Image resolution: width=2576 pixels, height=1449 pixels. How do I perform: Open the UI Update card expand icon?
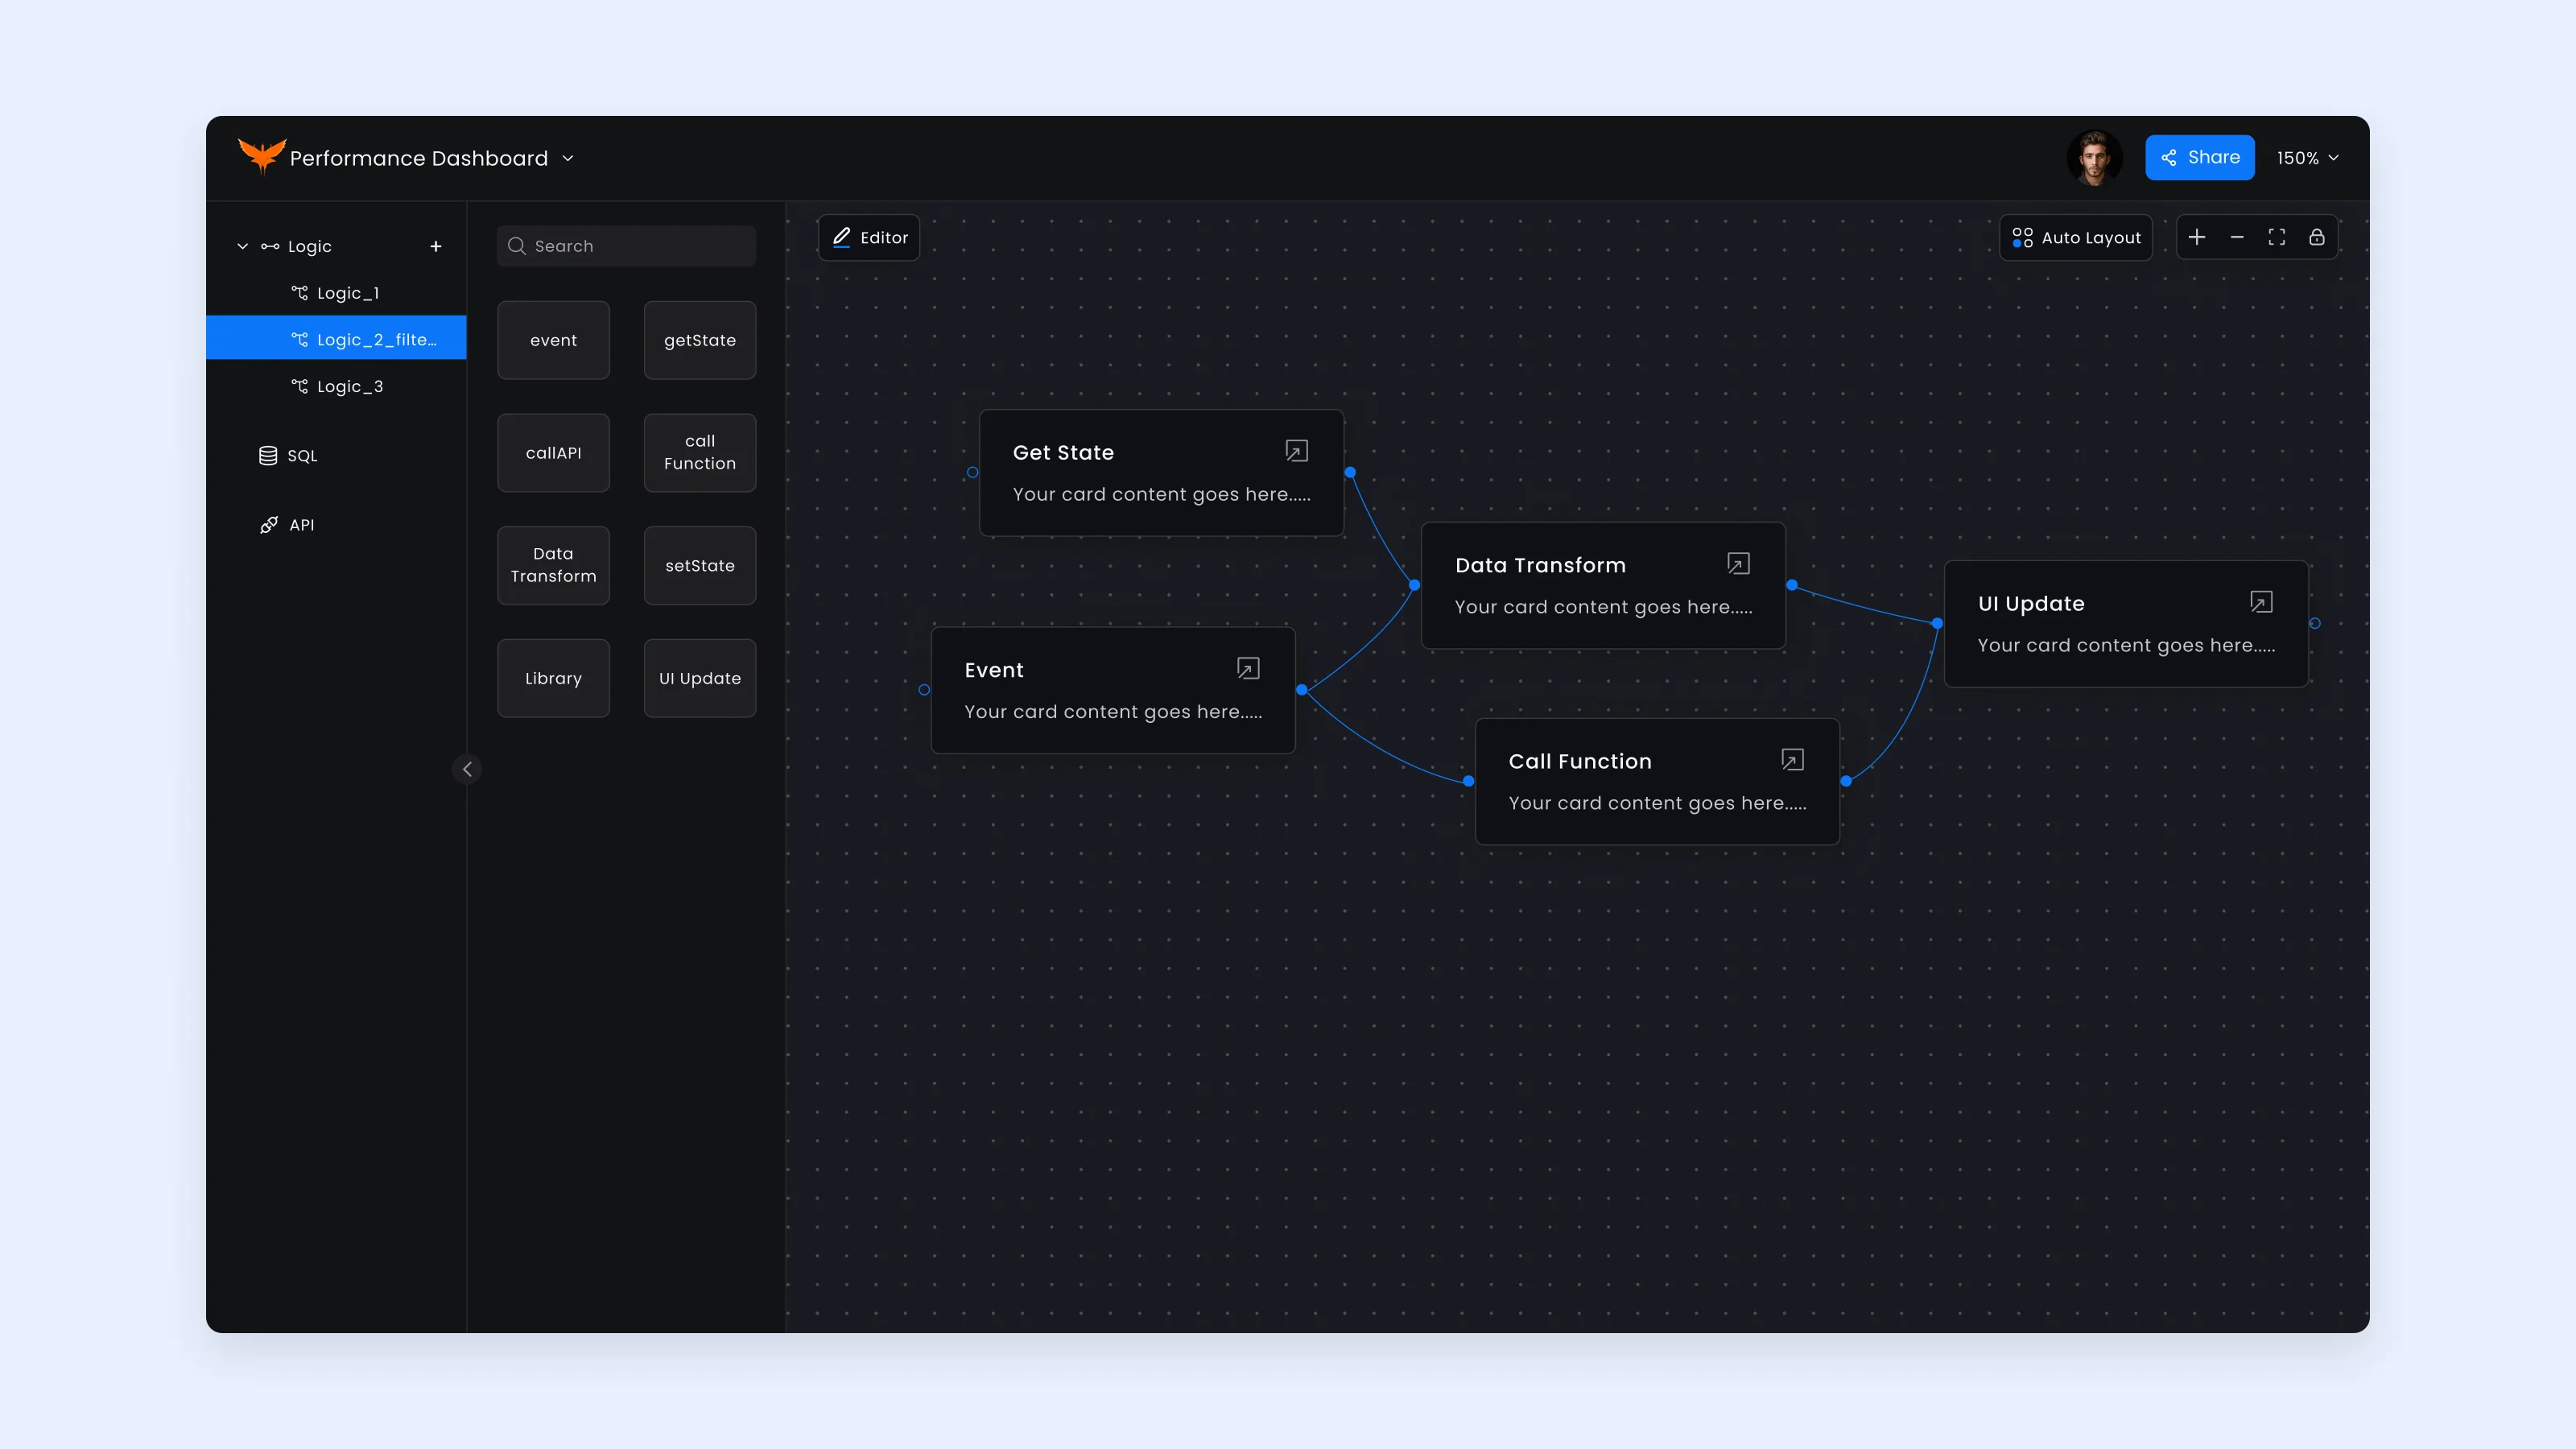point(2261,602)
